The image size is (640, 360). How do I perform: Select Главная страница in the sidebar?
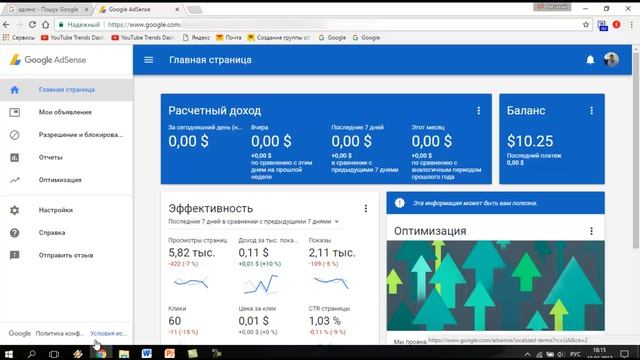coord(66,90)
